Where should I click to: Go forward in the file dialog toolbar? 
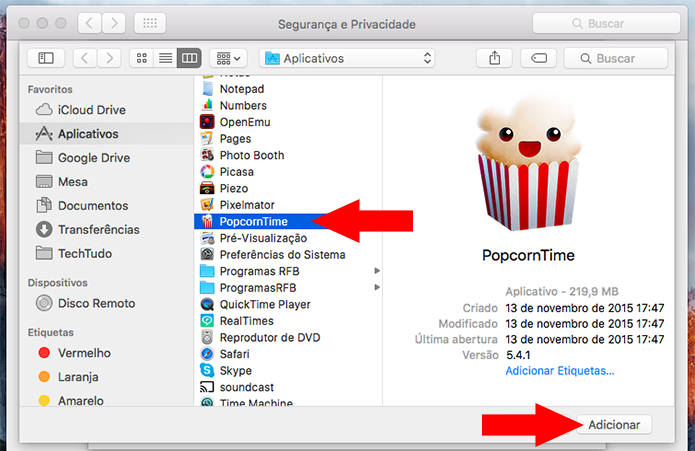point(109,58)
